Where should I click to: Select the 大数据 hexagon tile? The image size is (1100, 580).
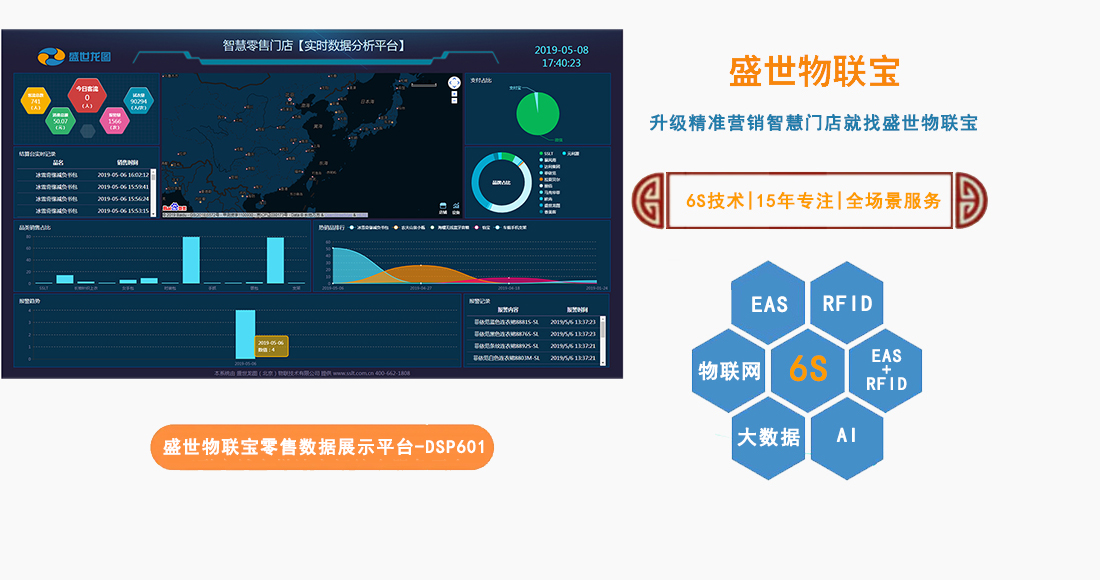pos(768,438)
